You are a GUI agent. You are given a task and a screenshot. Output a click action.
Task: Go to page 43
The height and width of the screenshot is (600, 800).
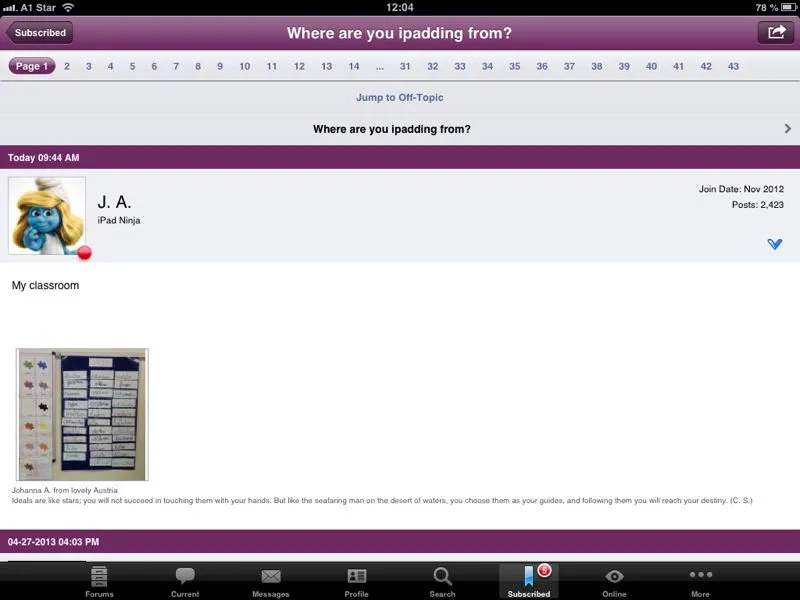point(733,67)
